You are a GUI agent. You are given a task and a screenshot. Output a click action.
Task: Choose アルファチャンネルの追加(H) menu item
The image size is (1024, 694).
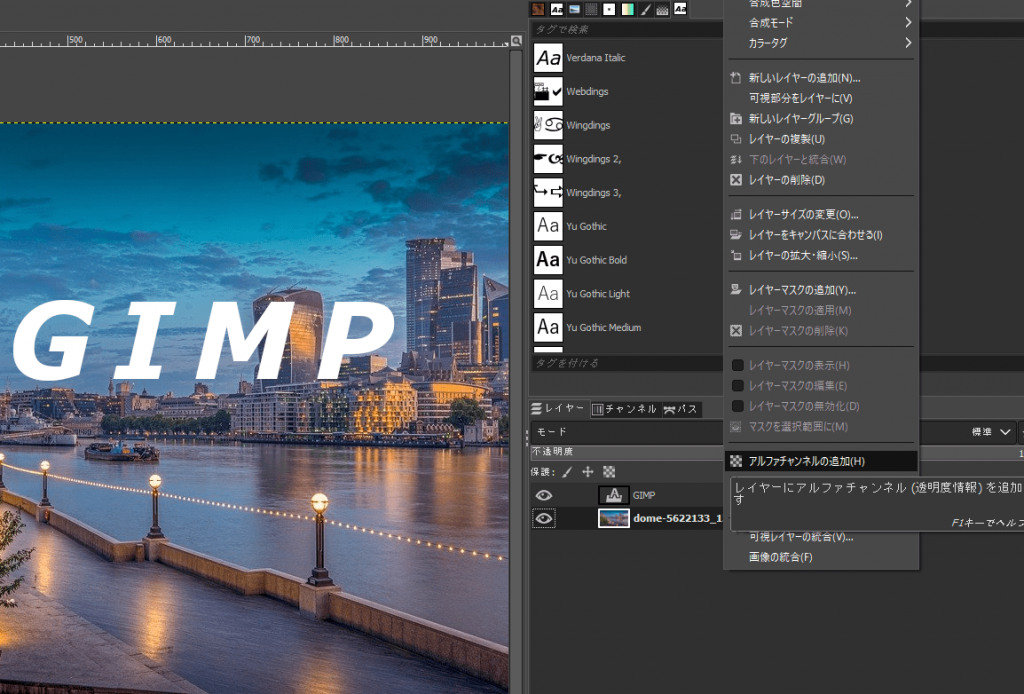821,462
